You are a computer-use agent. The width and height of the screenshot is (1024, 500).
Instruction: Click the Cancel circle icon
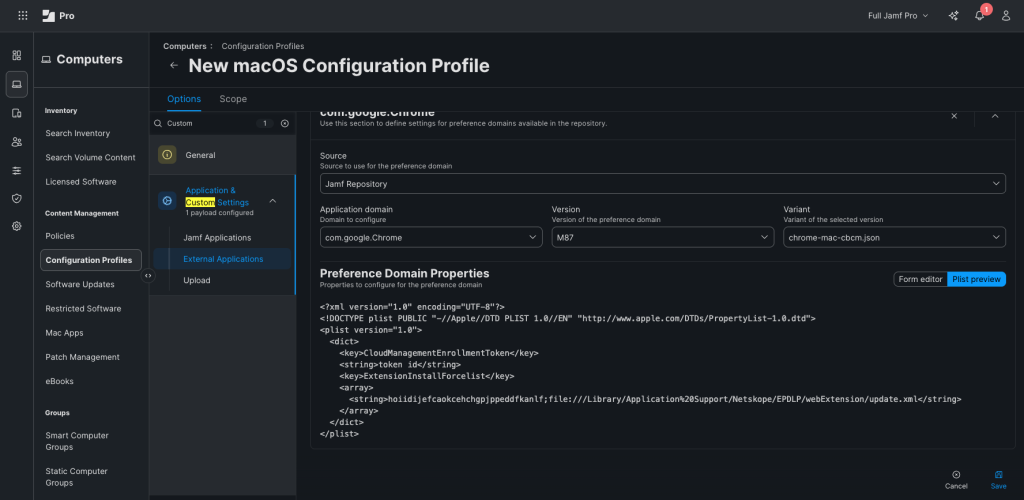(956, 475)
